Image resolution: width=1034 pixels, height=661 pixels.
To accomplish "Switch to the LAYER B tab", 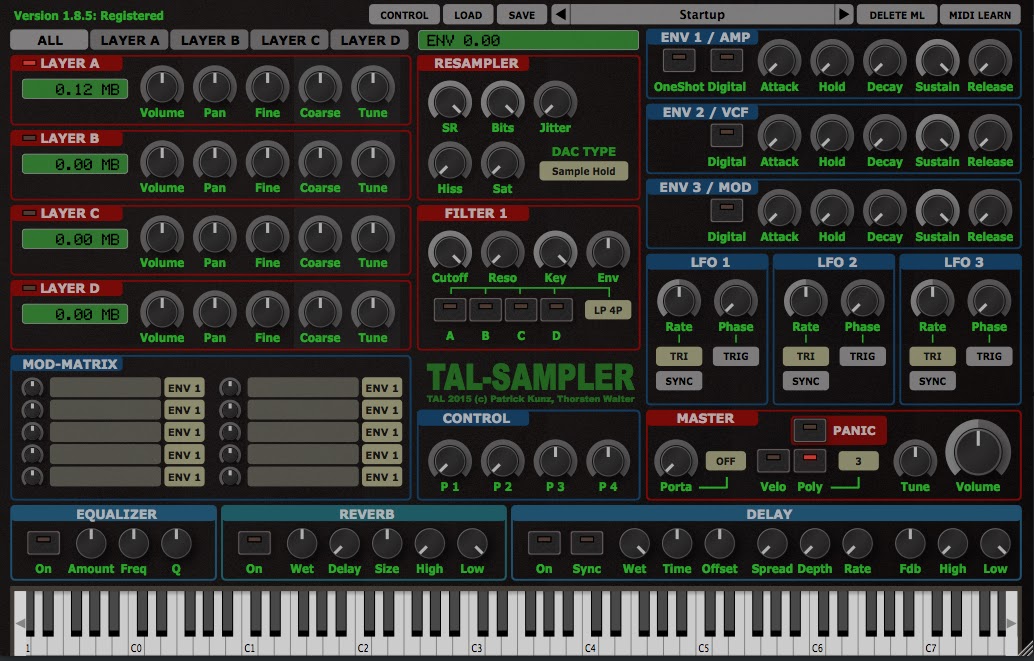I will [x=209, y=40].
